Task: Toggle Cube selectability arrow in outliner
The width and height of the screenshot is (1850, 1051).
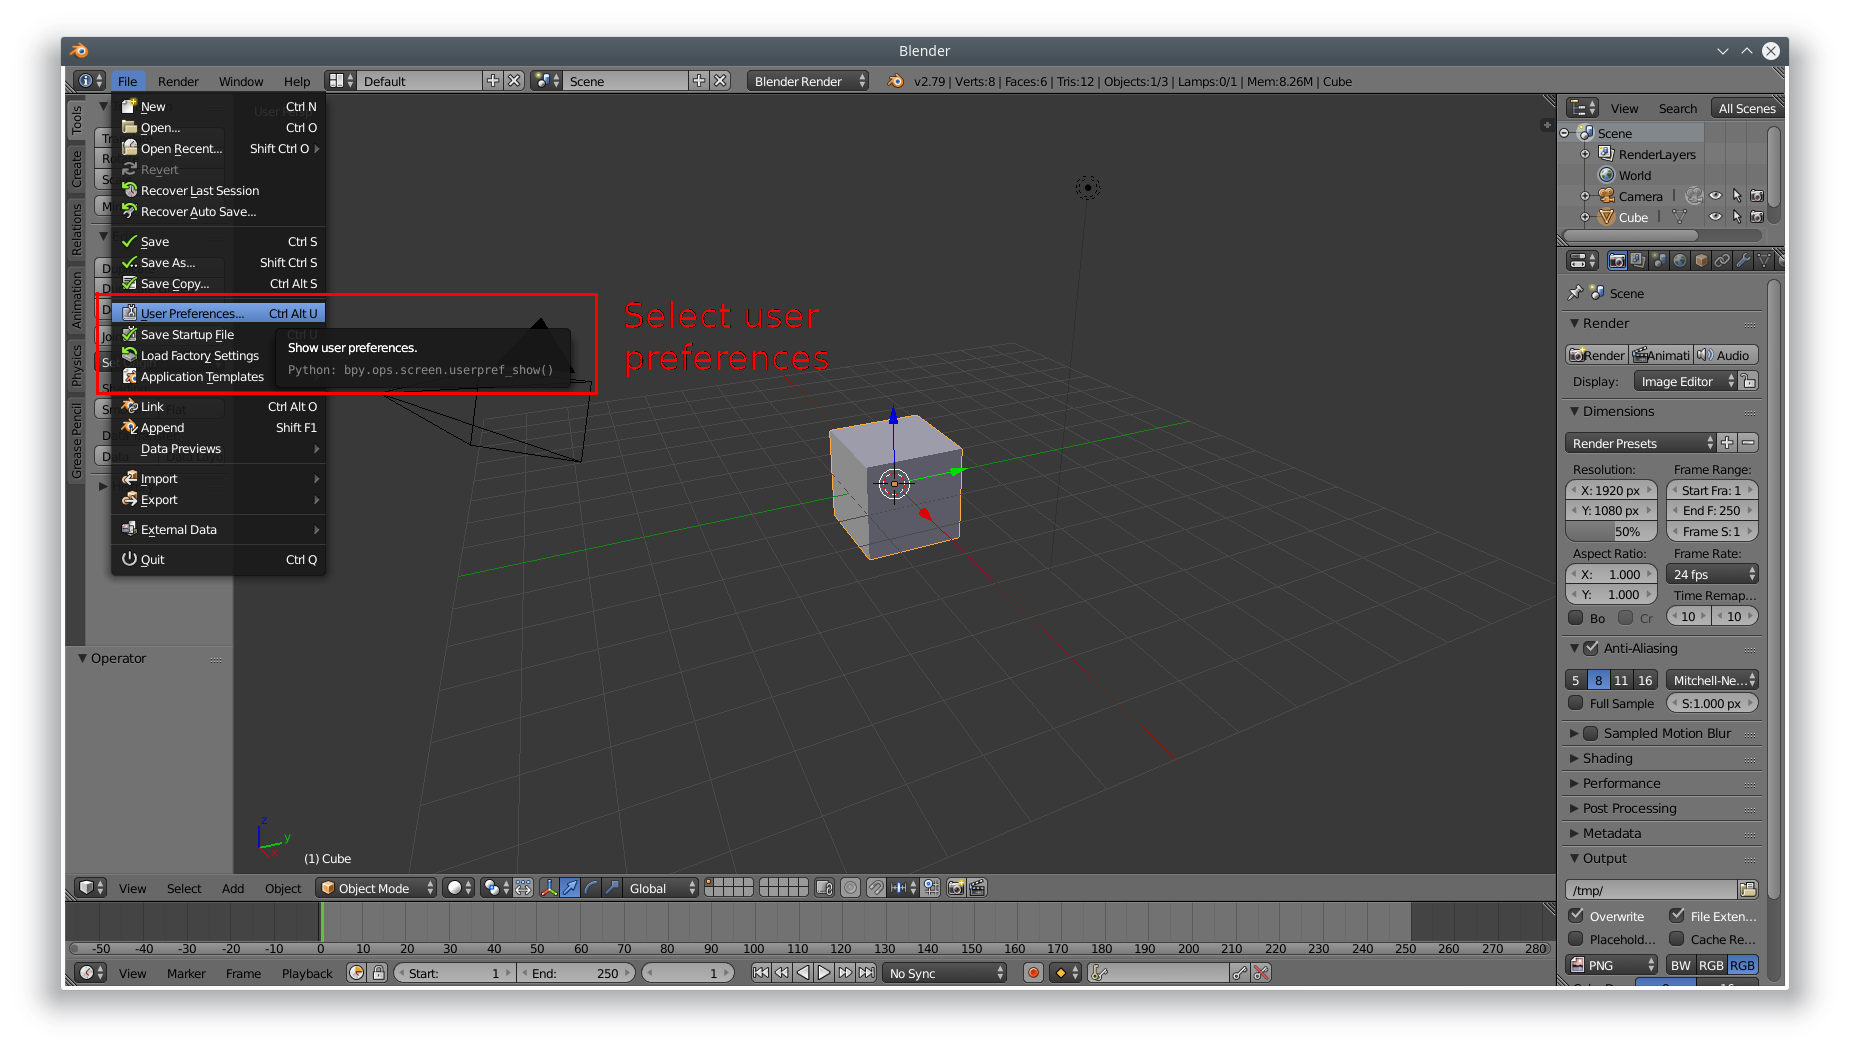Action: (x=1737, y=217)
